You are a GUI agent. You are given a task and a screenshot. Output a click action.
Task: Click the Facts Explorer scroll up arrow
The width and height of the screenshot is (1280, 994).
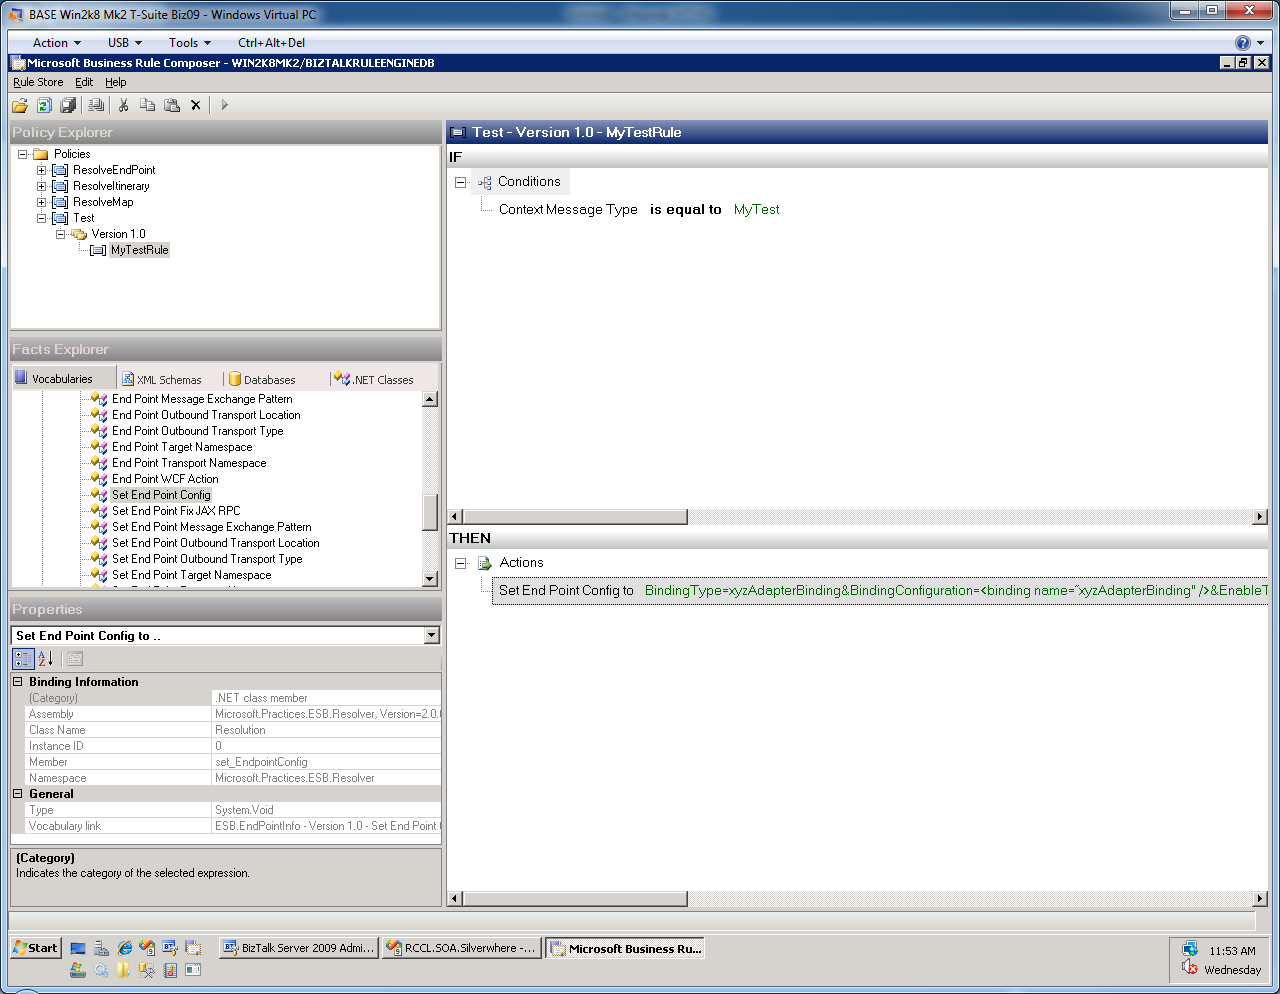(x=430, y=399)
